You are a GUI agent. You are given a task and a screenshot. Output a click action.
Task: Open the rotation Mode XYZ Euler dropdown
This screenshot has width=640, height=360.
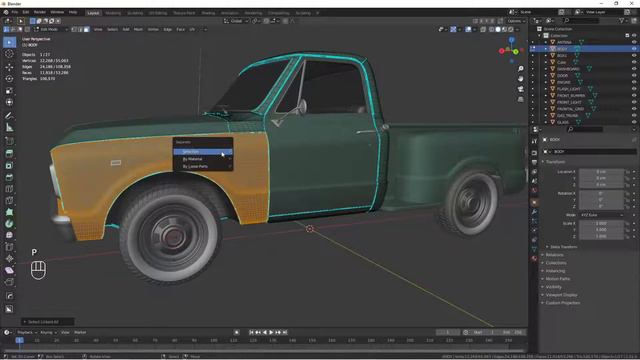click(x=601, y=215)
